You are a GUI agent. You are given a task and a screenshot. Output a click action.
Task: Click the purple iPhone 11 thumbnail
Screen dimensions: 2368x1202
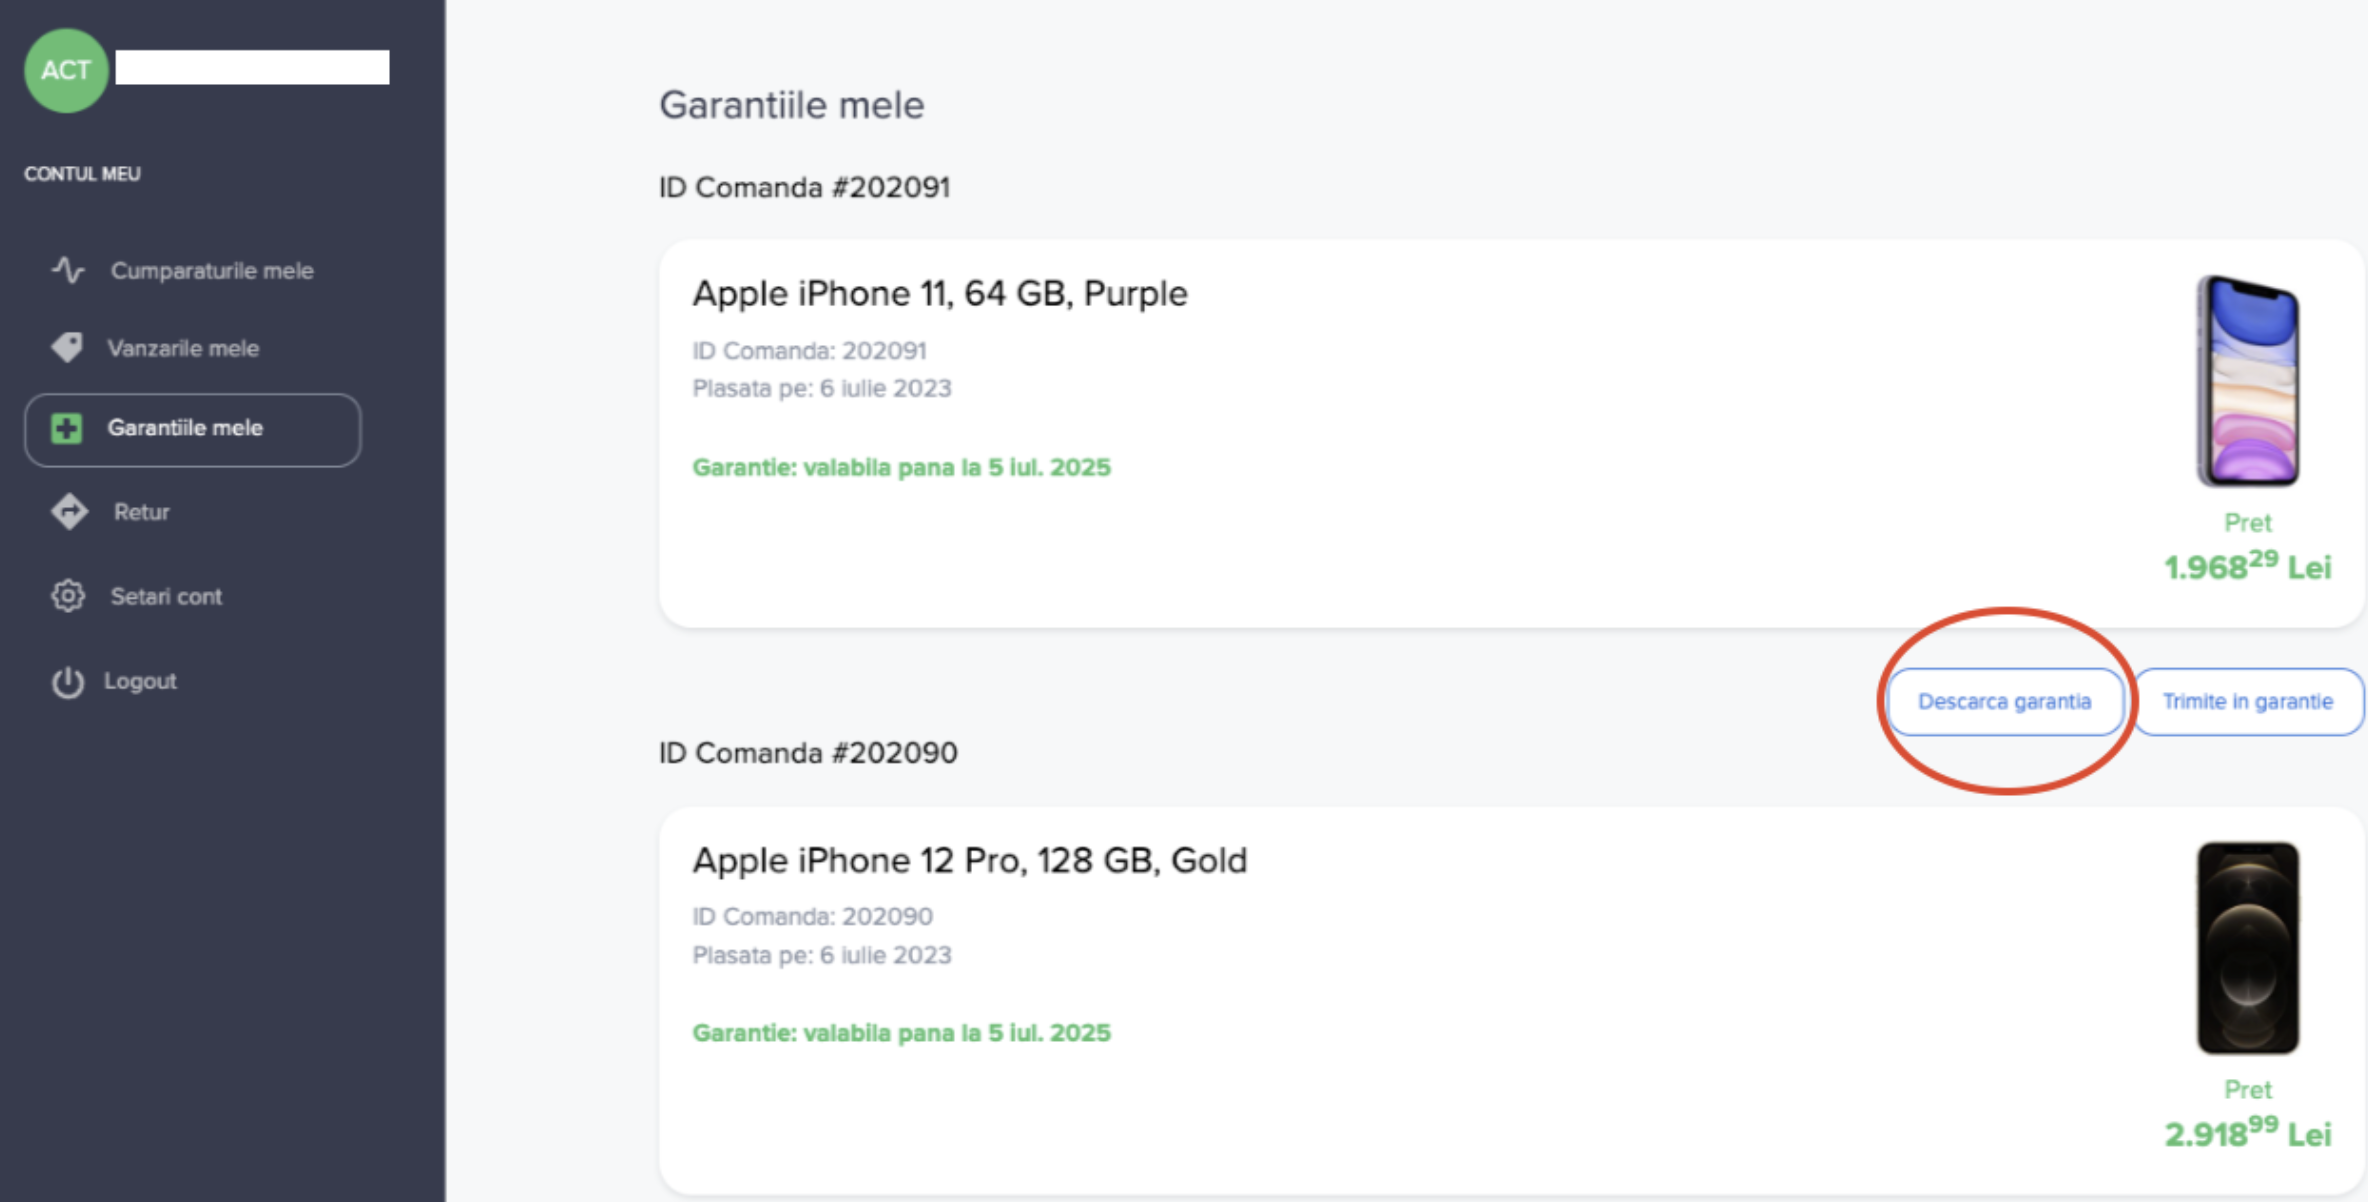(x=2247, y=381)
